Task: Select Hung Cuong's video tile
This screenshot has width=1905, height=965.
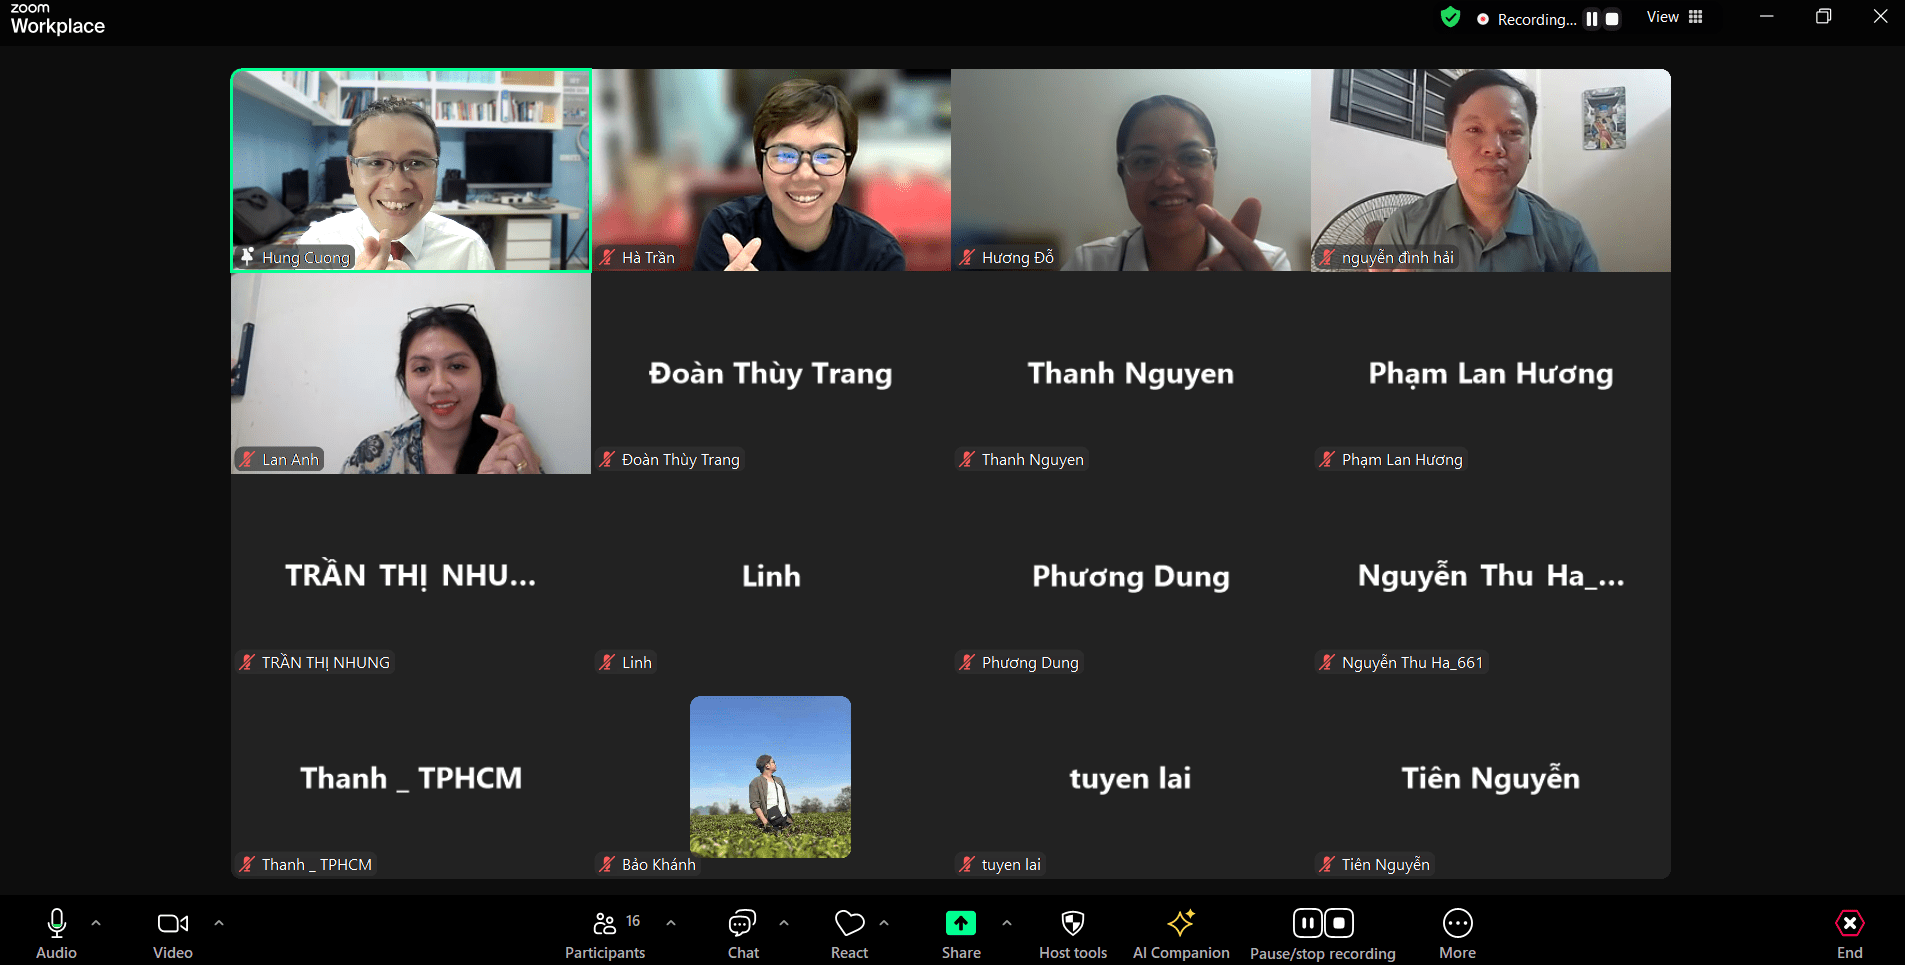Action: 411,170
